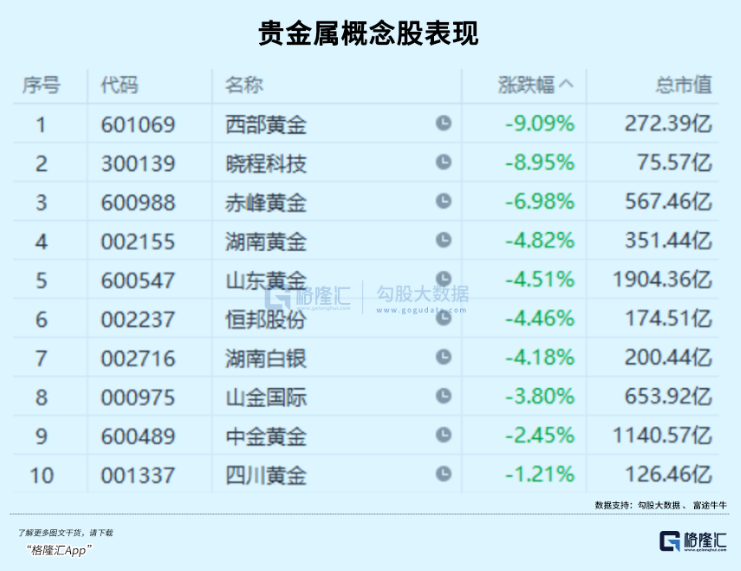
Task: Click clock icon in 赤峰黄金 row
Action: coord(443,202)
